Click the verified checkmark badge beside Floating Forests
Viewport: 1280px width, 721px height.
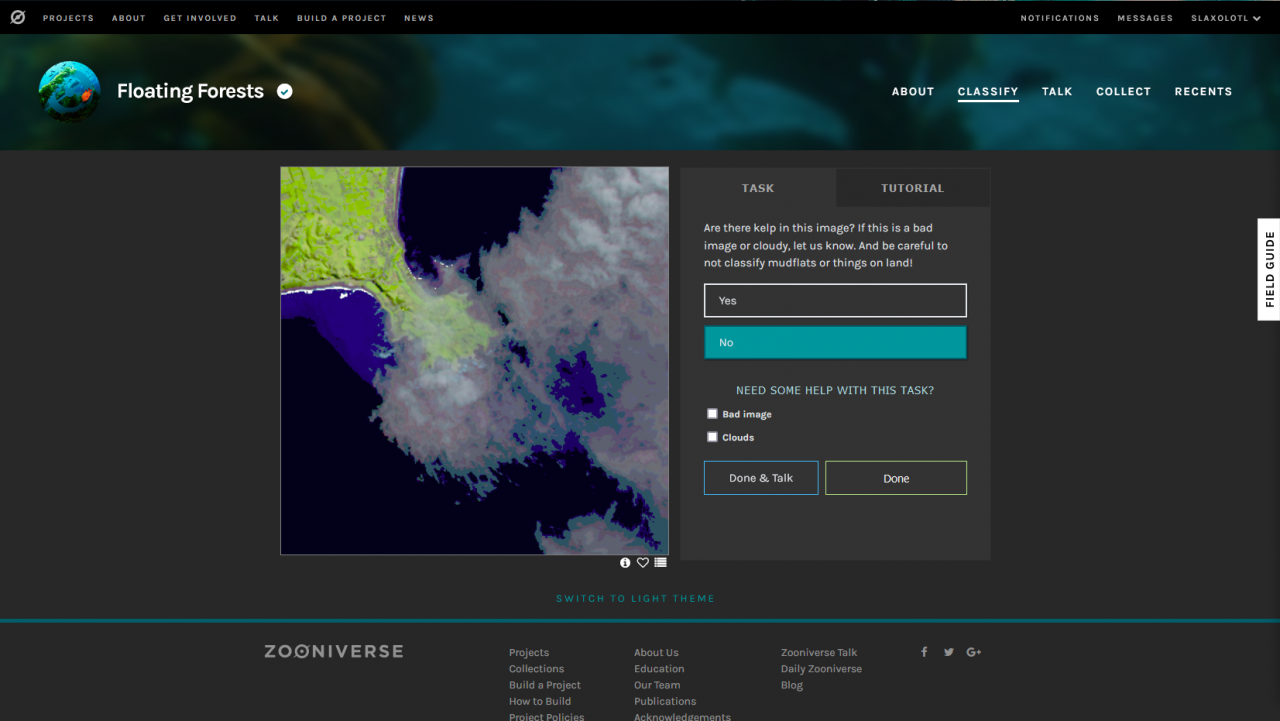pyautogui.click(x=285, y=91)
